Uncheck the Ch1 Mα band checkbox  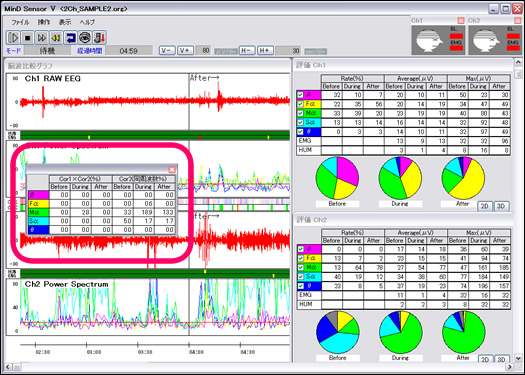tap(300, 113)
